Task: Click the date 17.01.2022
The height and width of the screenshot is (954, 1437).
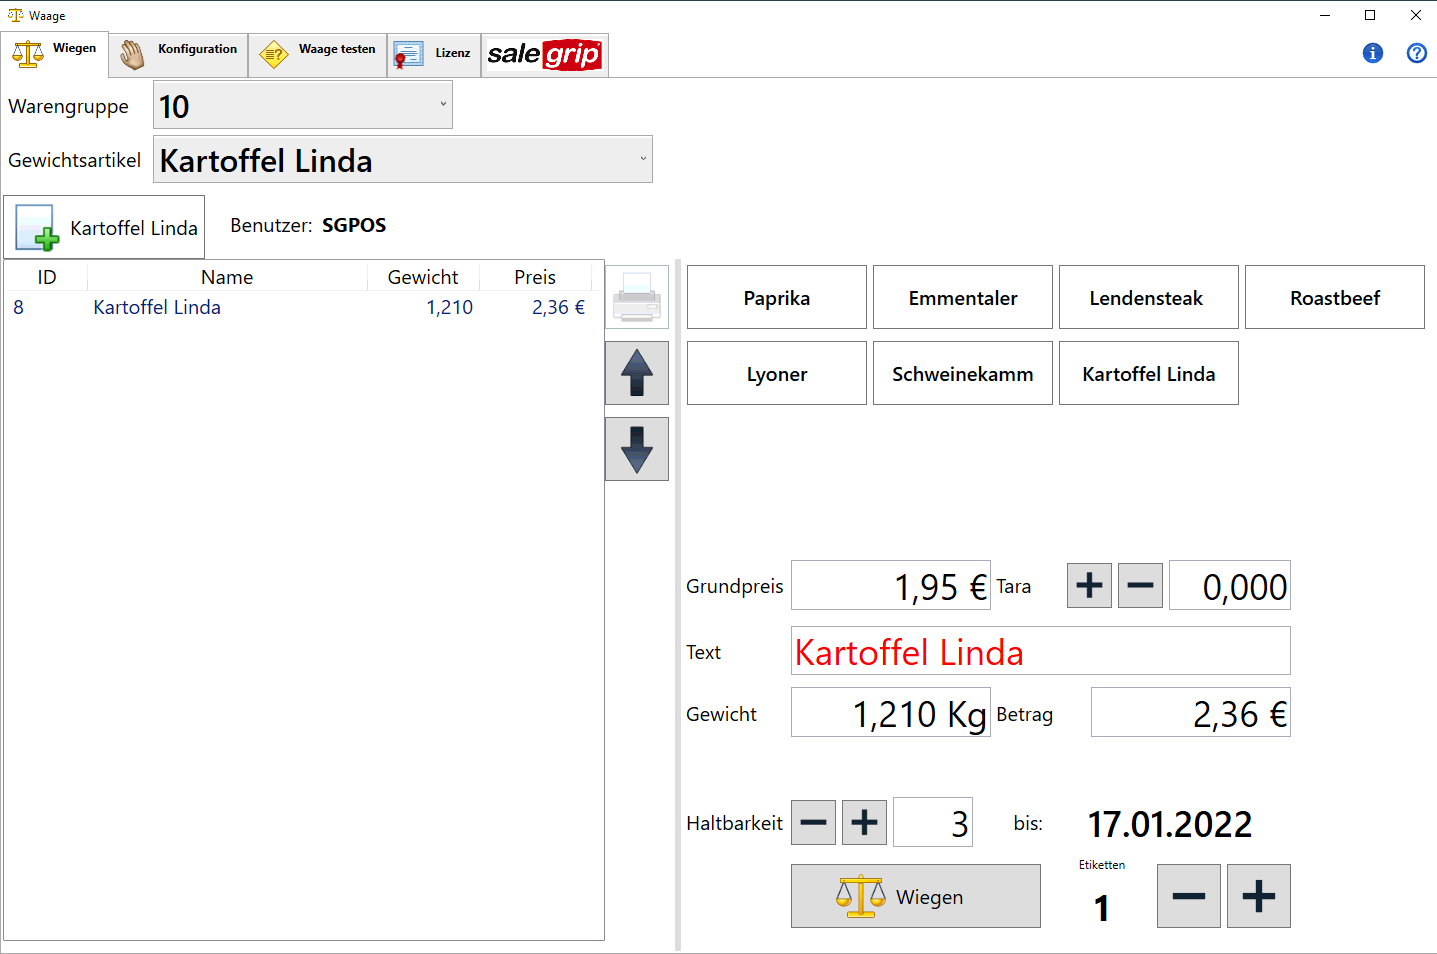Action: click(1170, 825)
